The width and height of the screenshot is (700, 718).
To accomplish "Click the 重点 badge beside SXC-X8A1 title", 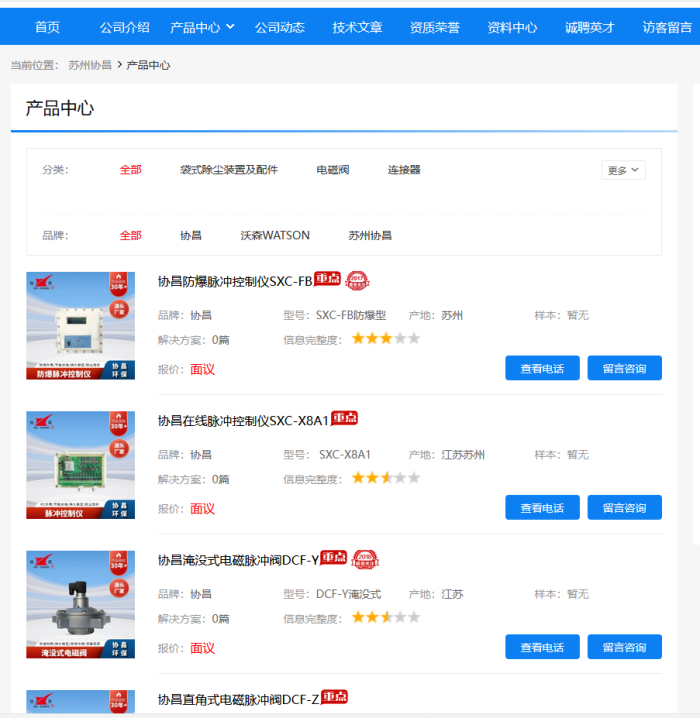I will point(344,418).
